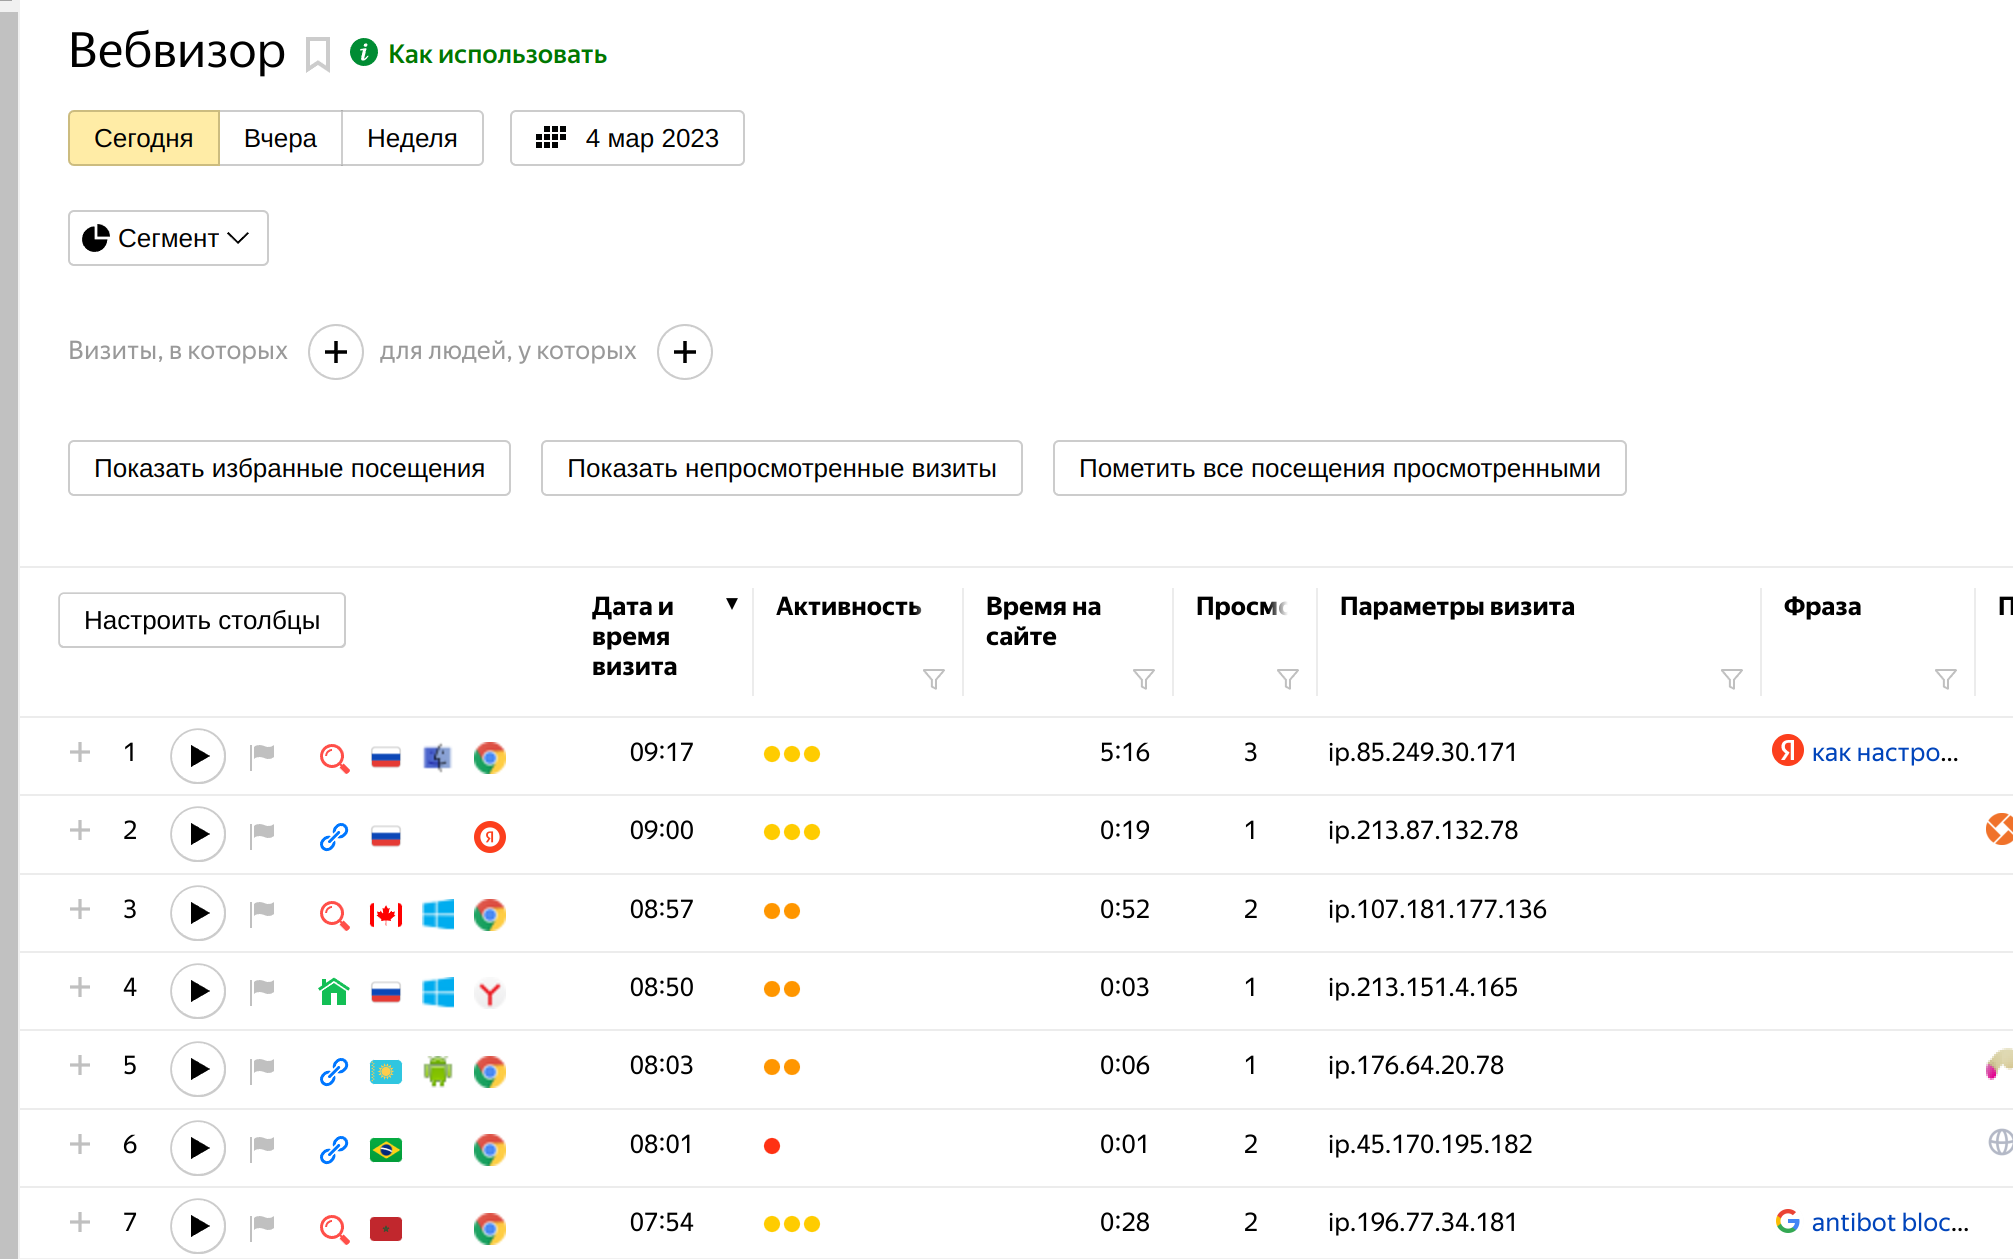Flag visit 2 as favorite

pos(263,832)
